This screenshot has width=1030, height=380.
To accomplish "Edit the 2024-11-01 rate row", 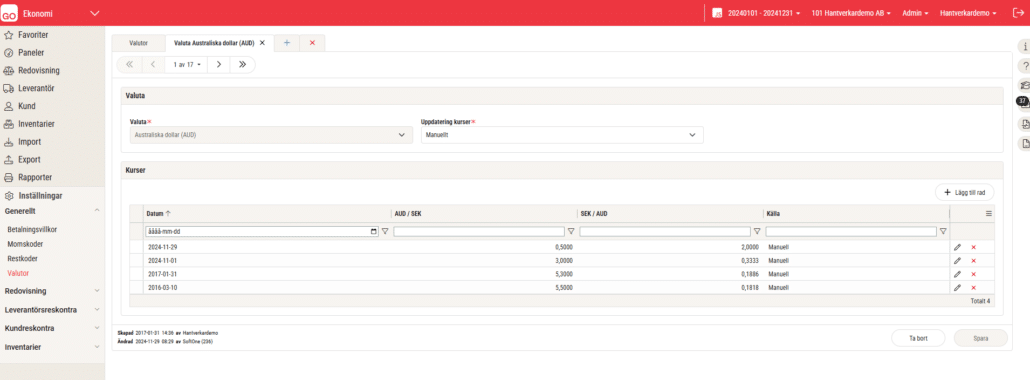I will pos(957,260).
